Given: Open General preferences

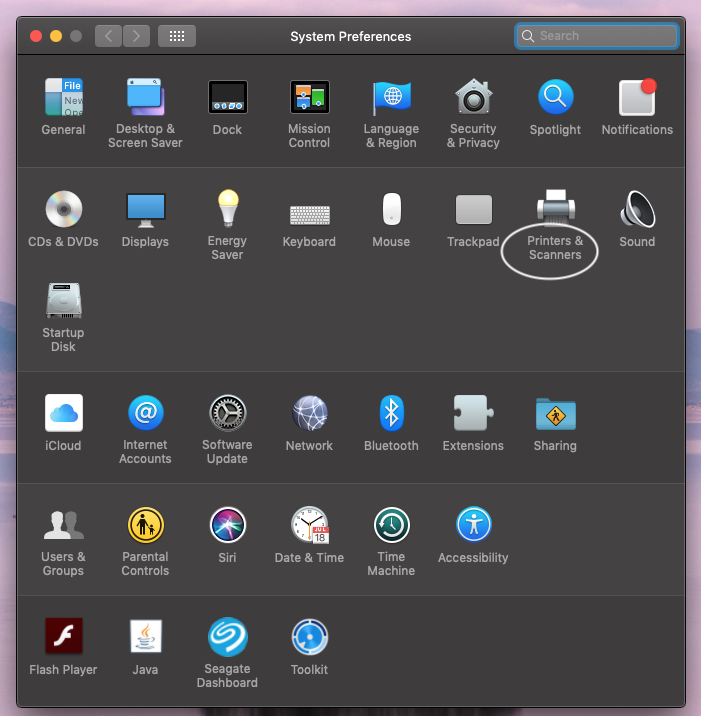Looking at the screenshot, I should (x=63, y=97).
